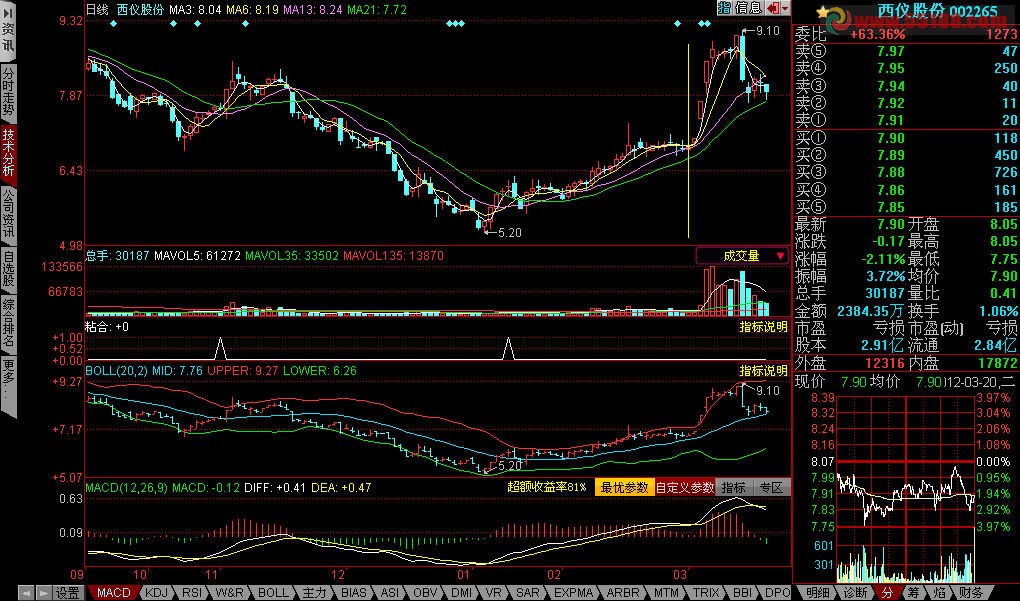The height and width of the screenshot is (601, 1020).
Task: Select the 综合排名 sidebar tab
Action: pyautogui.click(x=8, y=323)
